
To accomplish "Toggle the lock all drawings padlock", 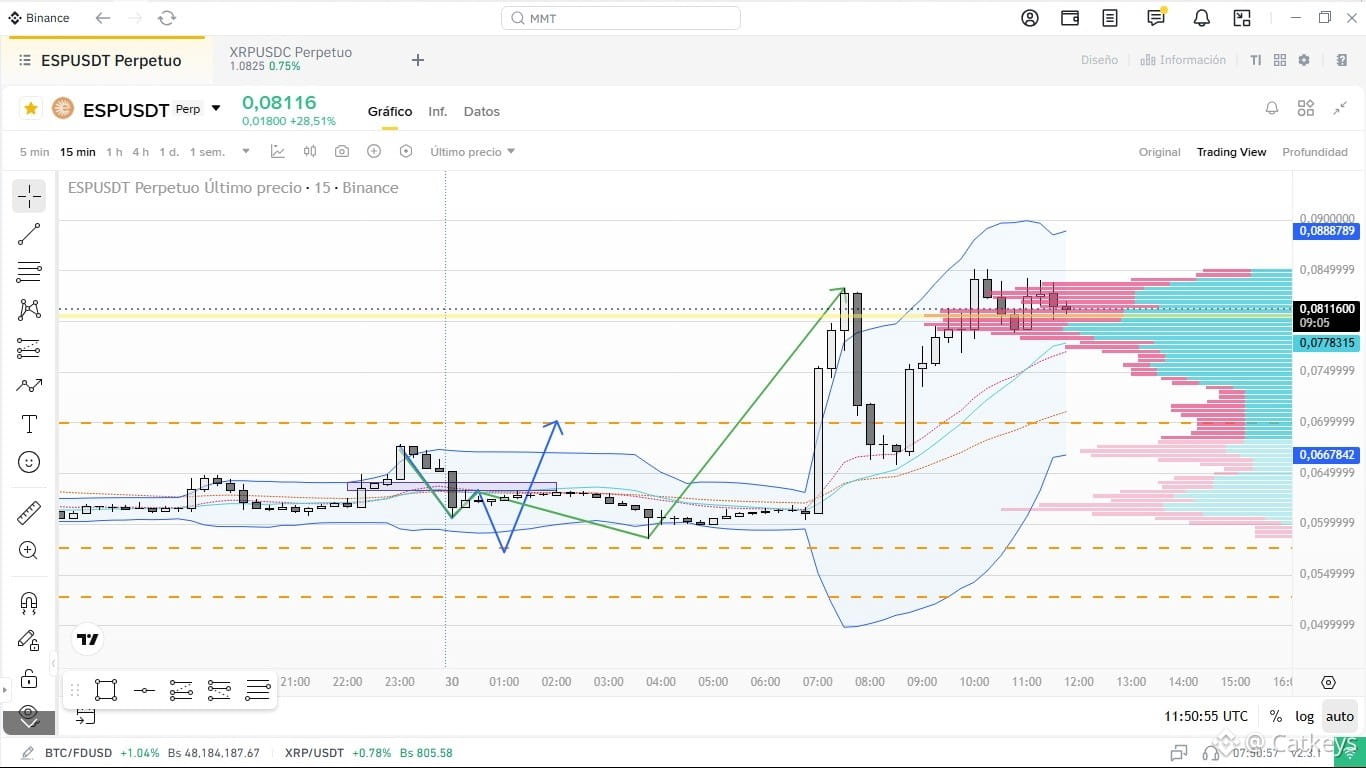I will click(29, 679).
